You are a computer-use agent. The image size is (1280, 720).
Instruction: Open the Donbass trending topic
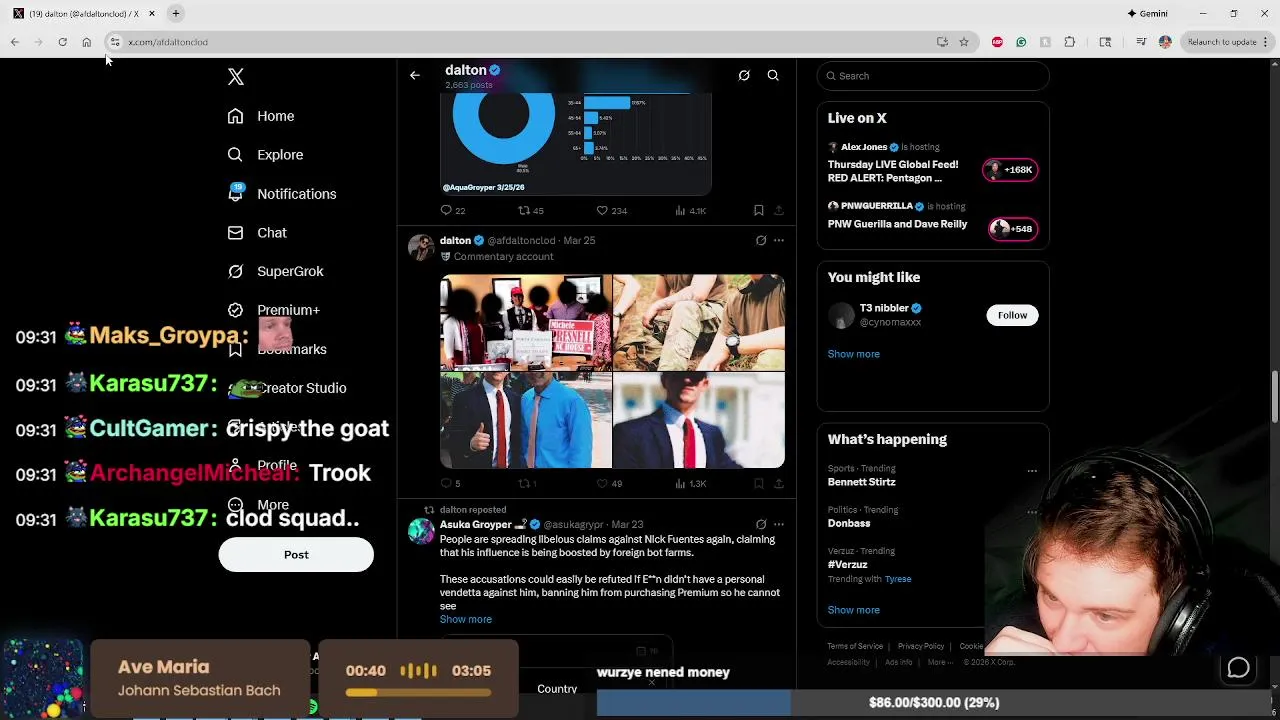(x=849, y=523)
